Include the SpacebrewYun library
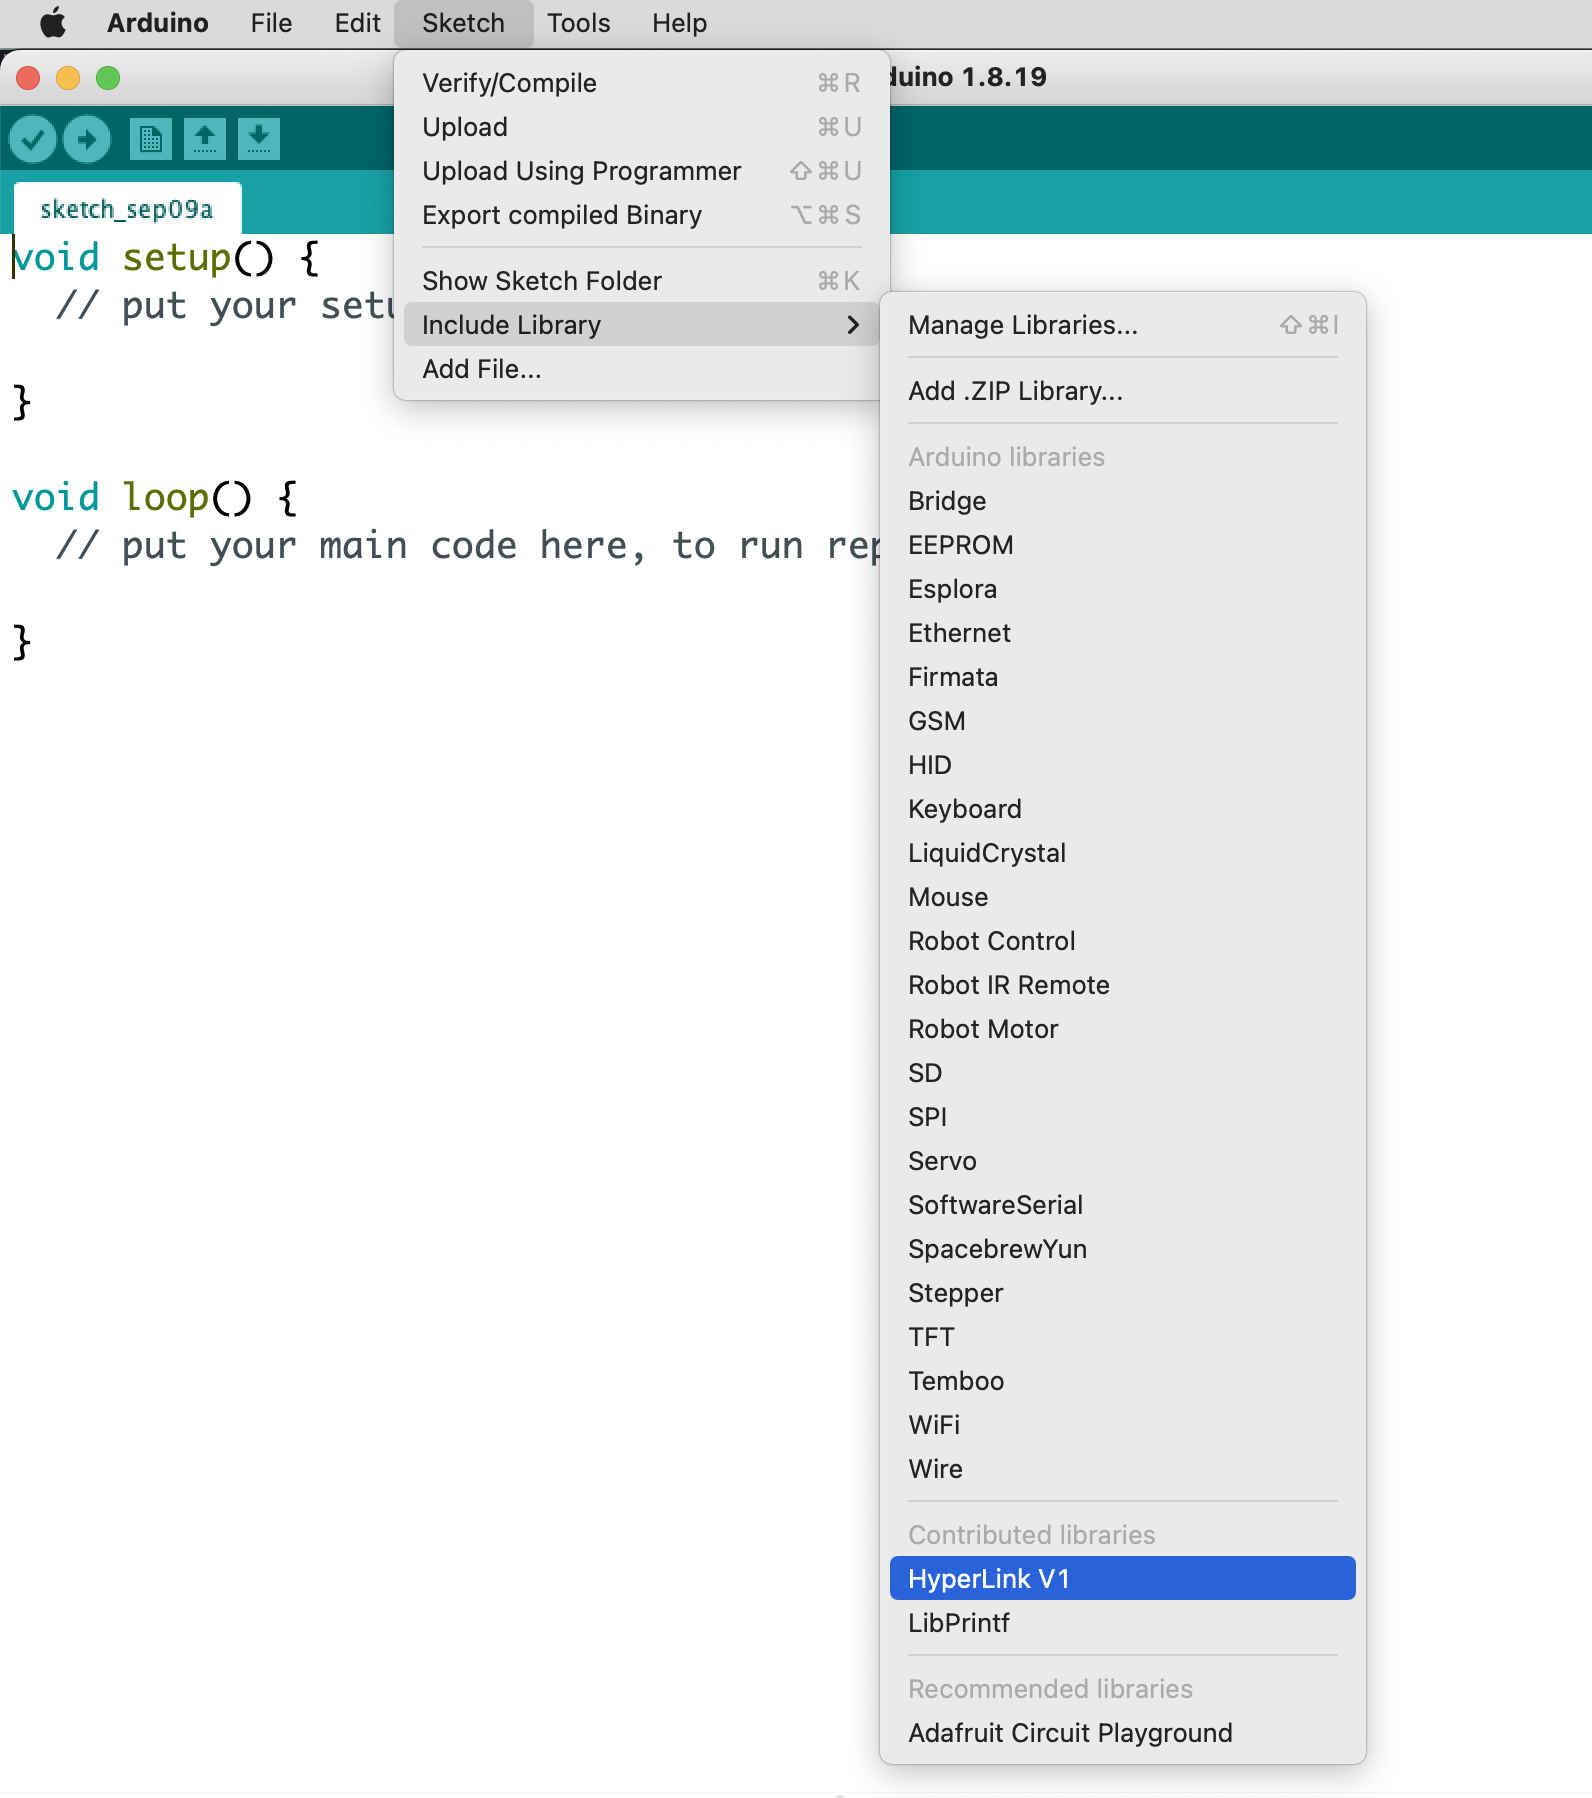Viewport: 1592px width, 1798px height. [x=1123, y=1249]
